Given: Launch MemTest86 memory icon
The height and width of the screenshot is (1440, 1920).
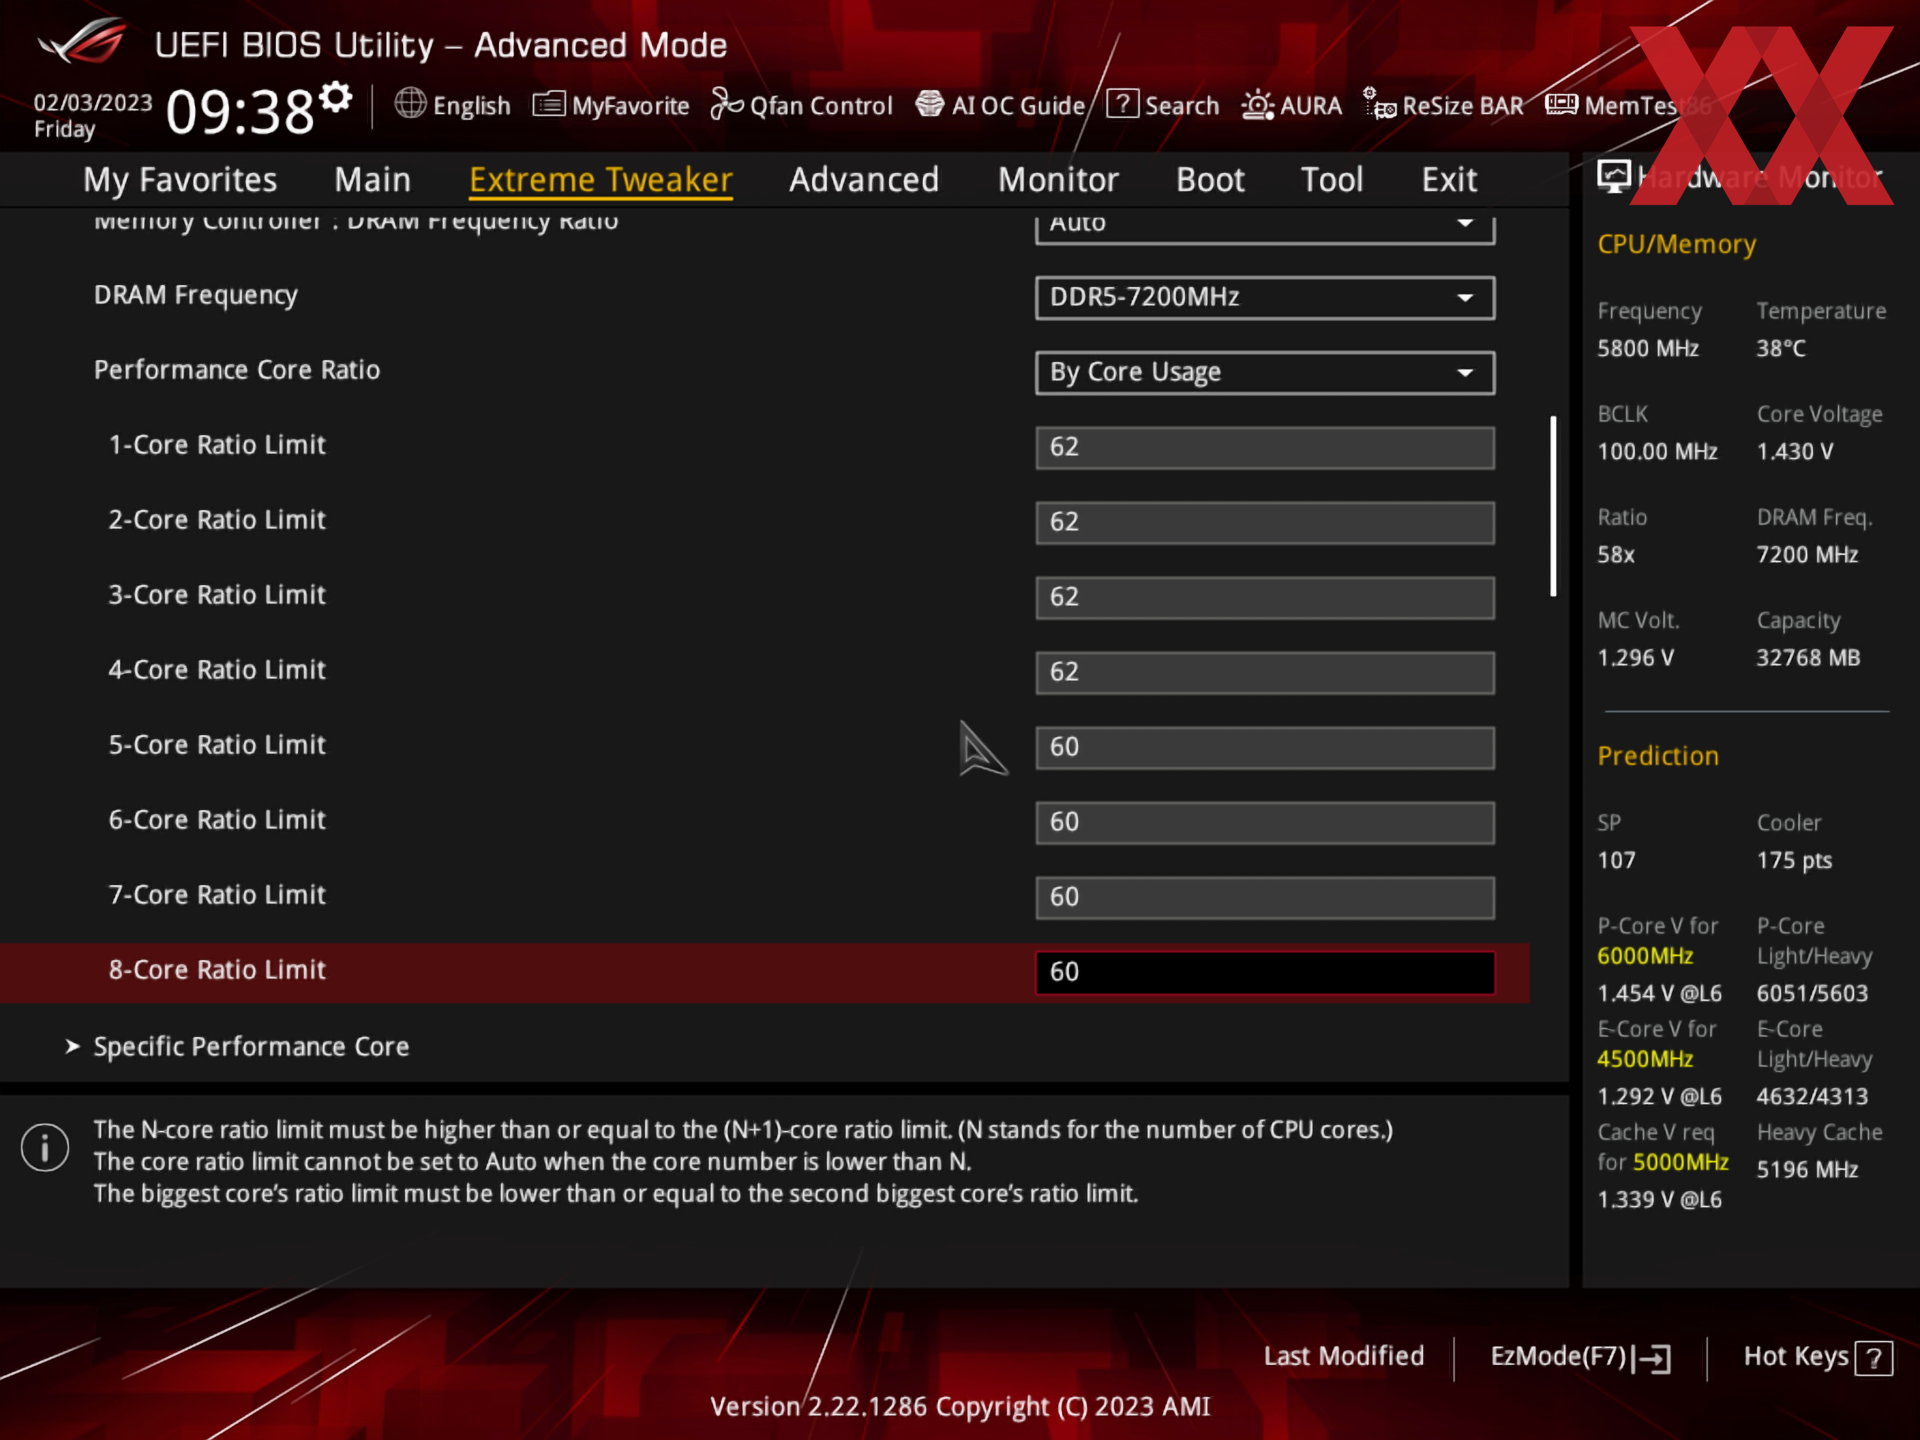Looking at the screenshot, I should coord(1561,104).
